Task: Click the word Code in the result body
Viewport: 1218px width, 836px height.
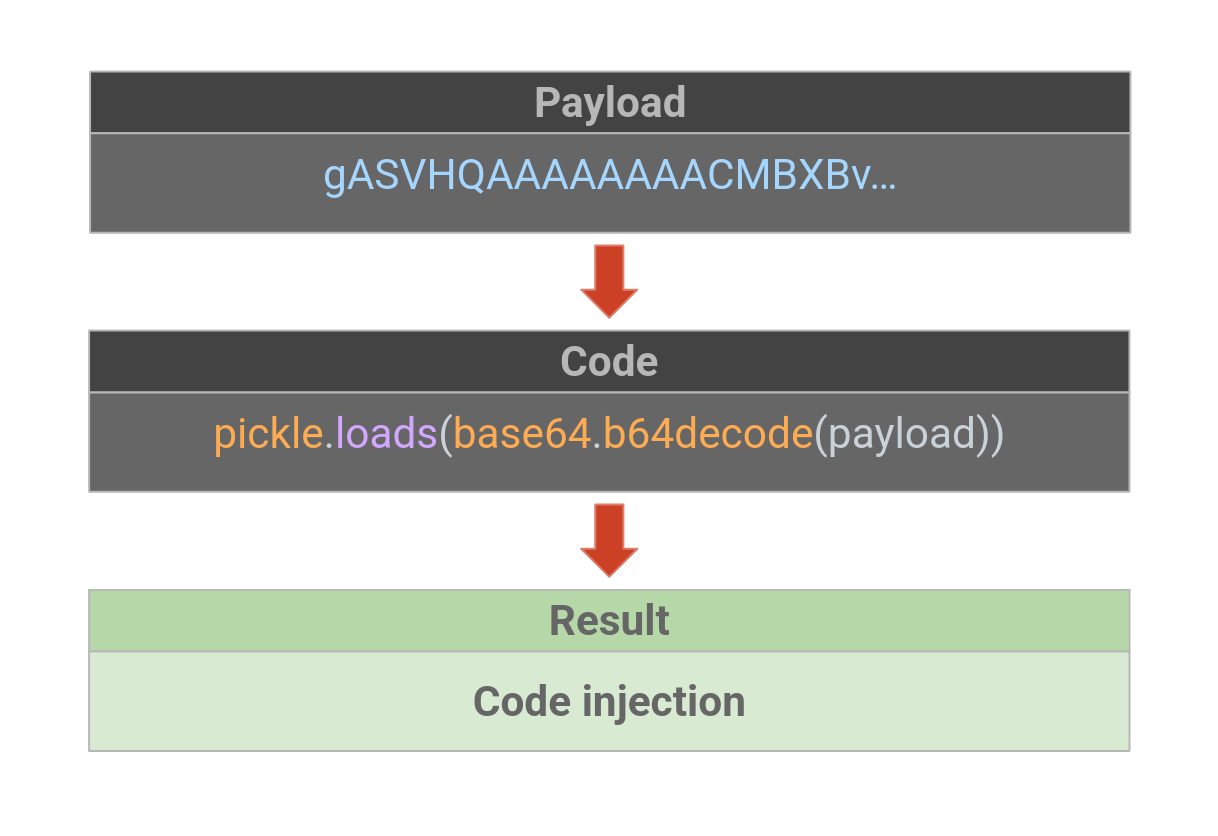Action: coord(515,702)
